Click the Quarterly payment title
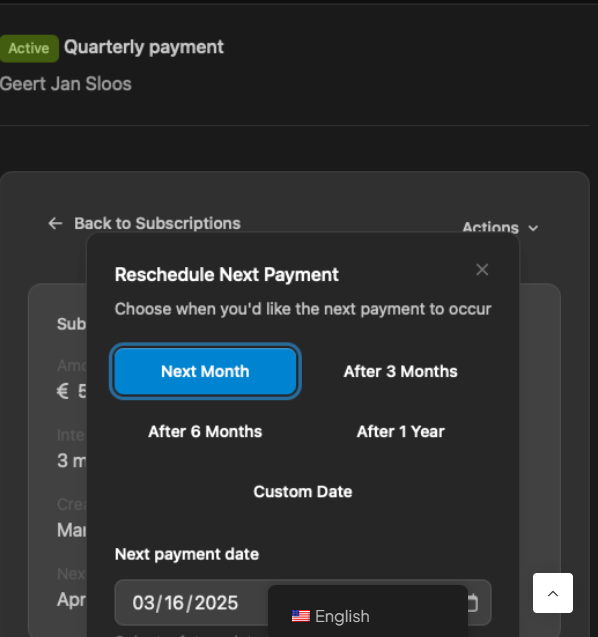Screen dimensions: 598x637 (x=144, y=47)
